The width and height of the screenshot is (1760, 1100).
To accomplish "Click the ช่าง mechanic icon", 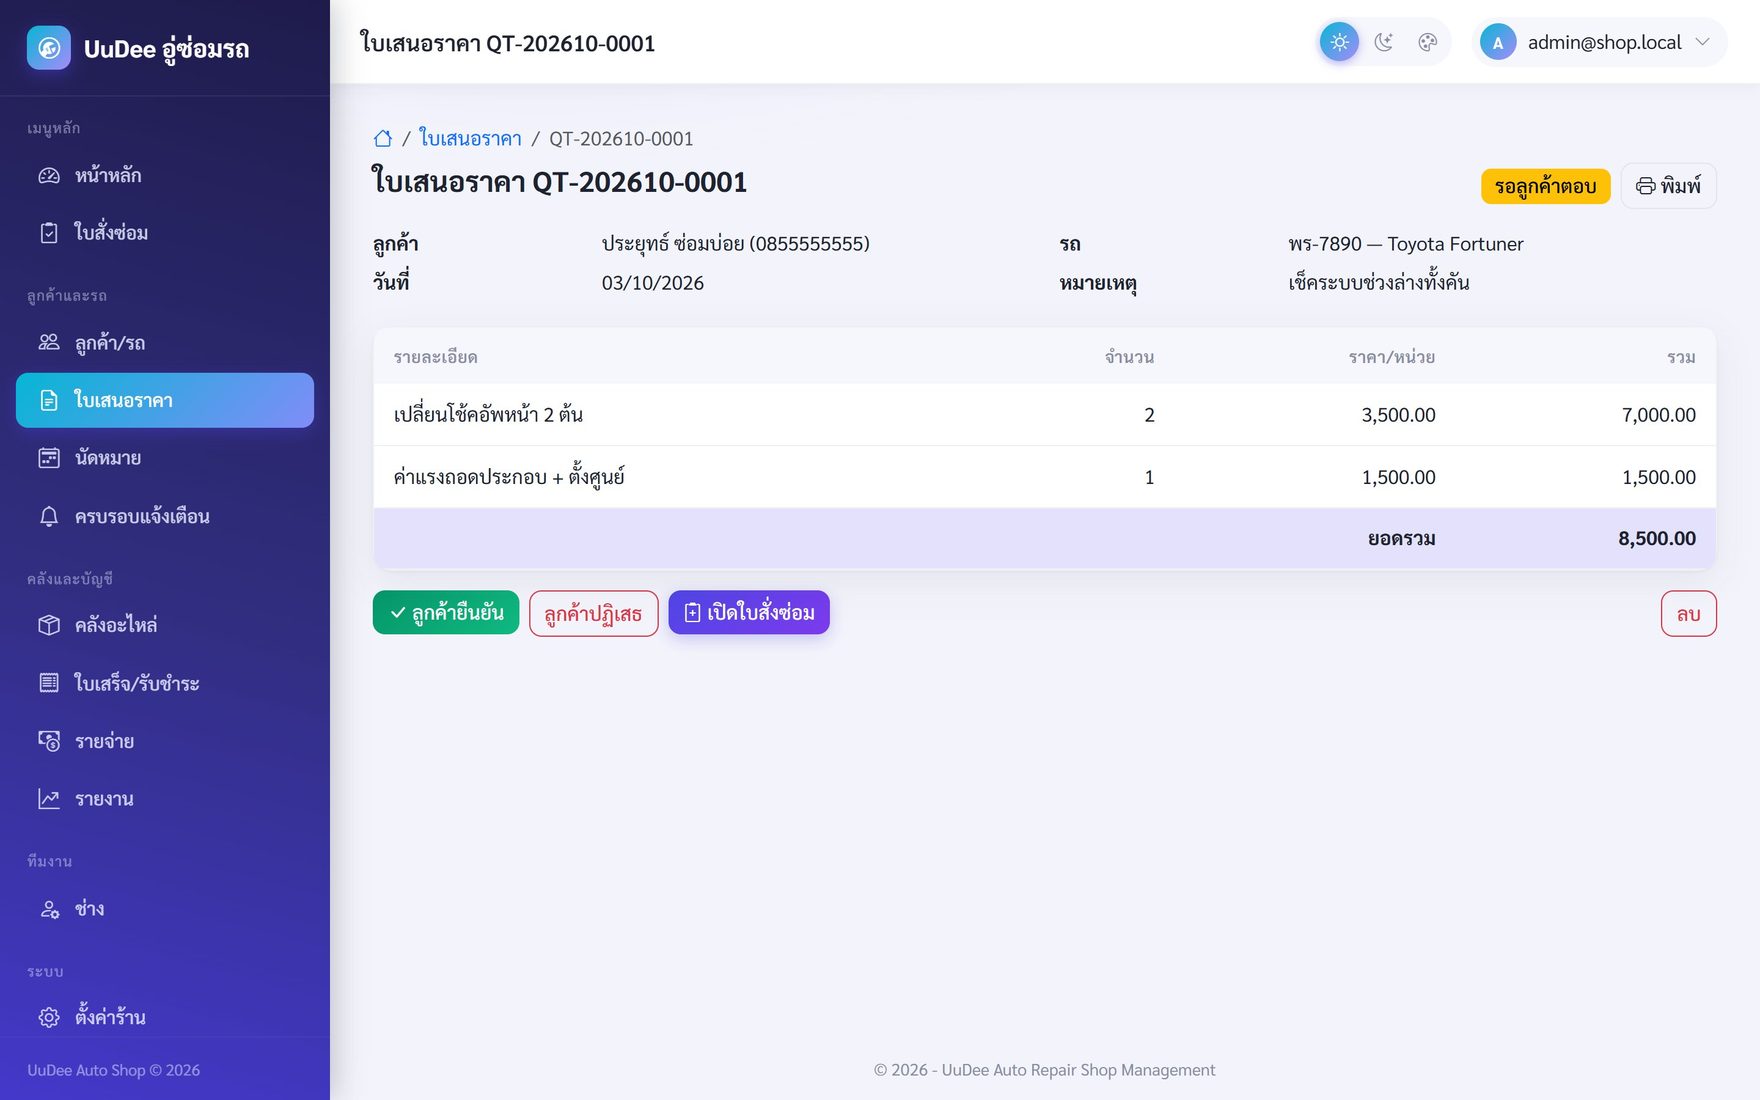I will coord(49,909).
